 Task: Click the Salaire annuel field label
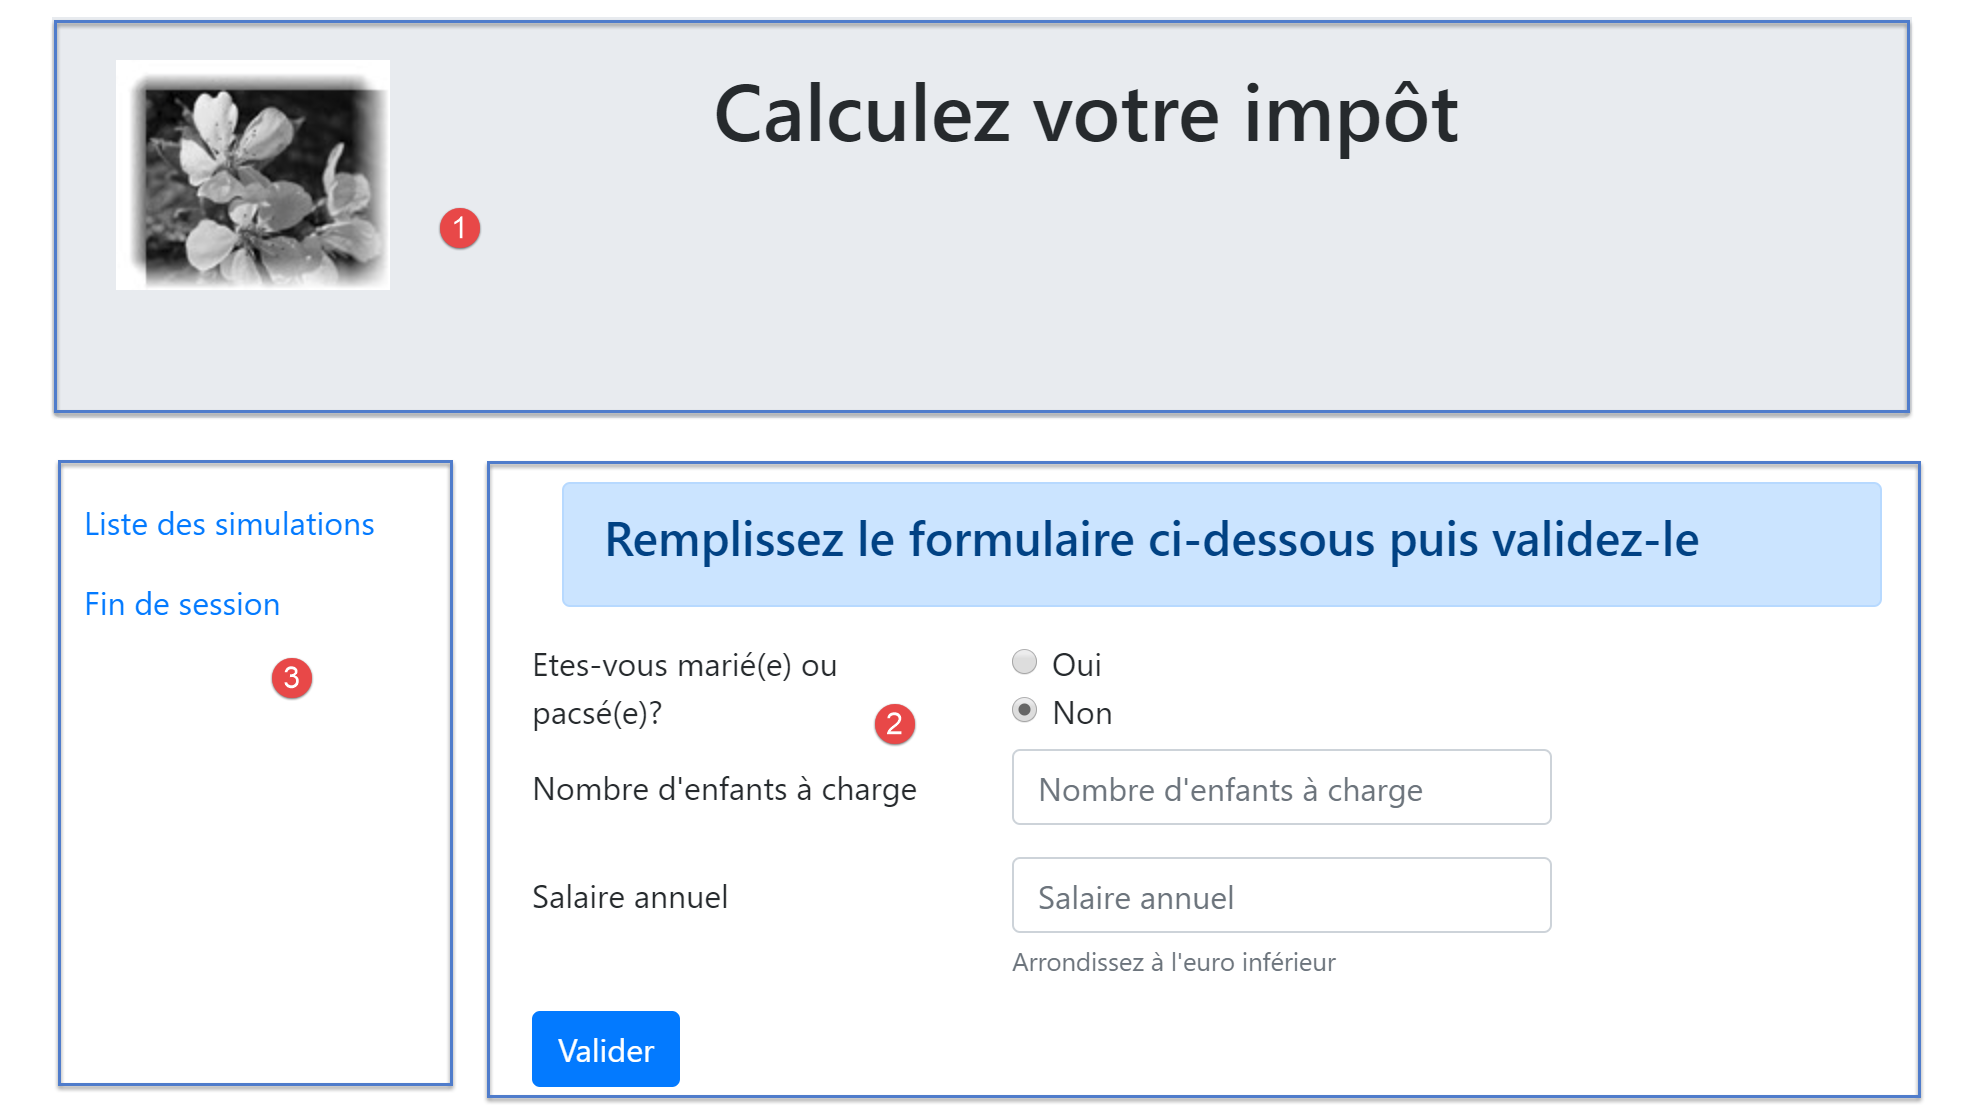(x=630, y=897)
